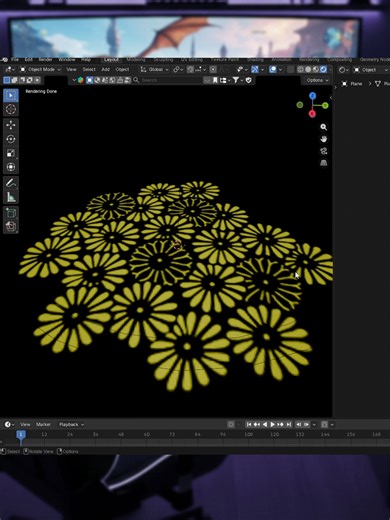Toggle show overlays button
Screen dimensions: 390x520
(x=273, y=69)
